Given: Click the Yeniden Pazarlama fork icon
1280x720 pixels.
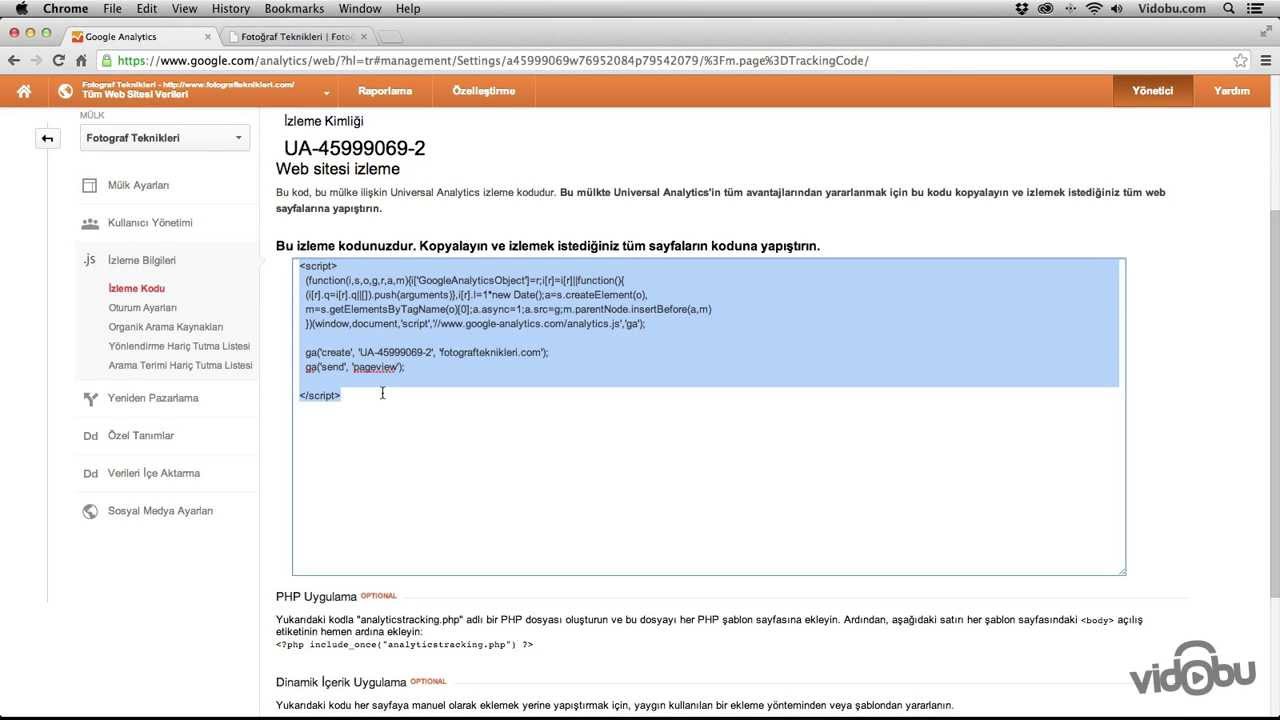Looking at the screenshot, I should pos(90,398).
